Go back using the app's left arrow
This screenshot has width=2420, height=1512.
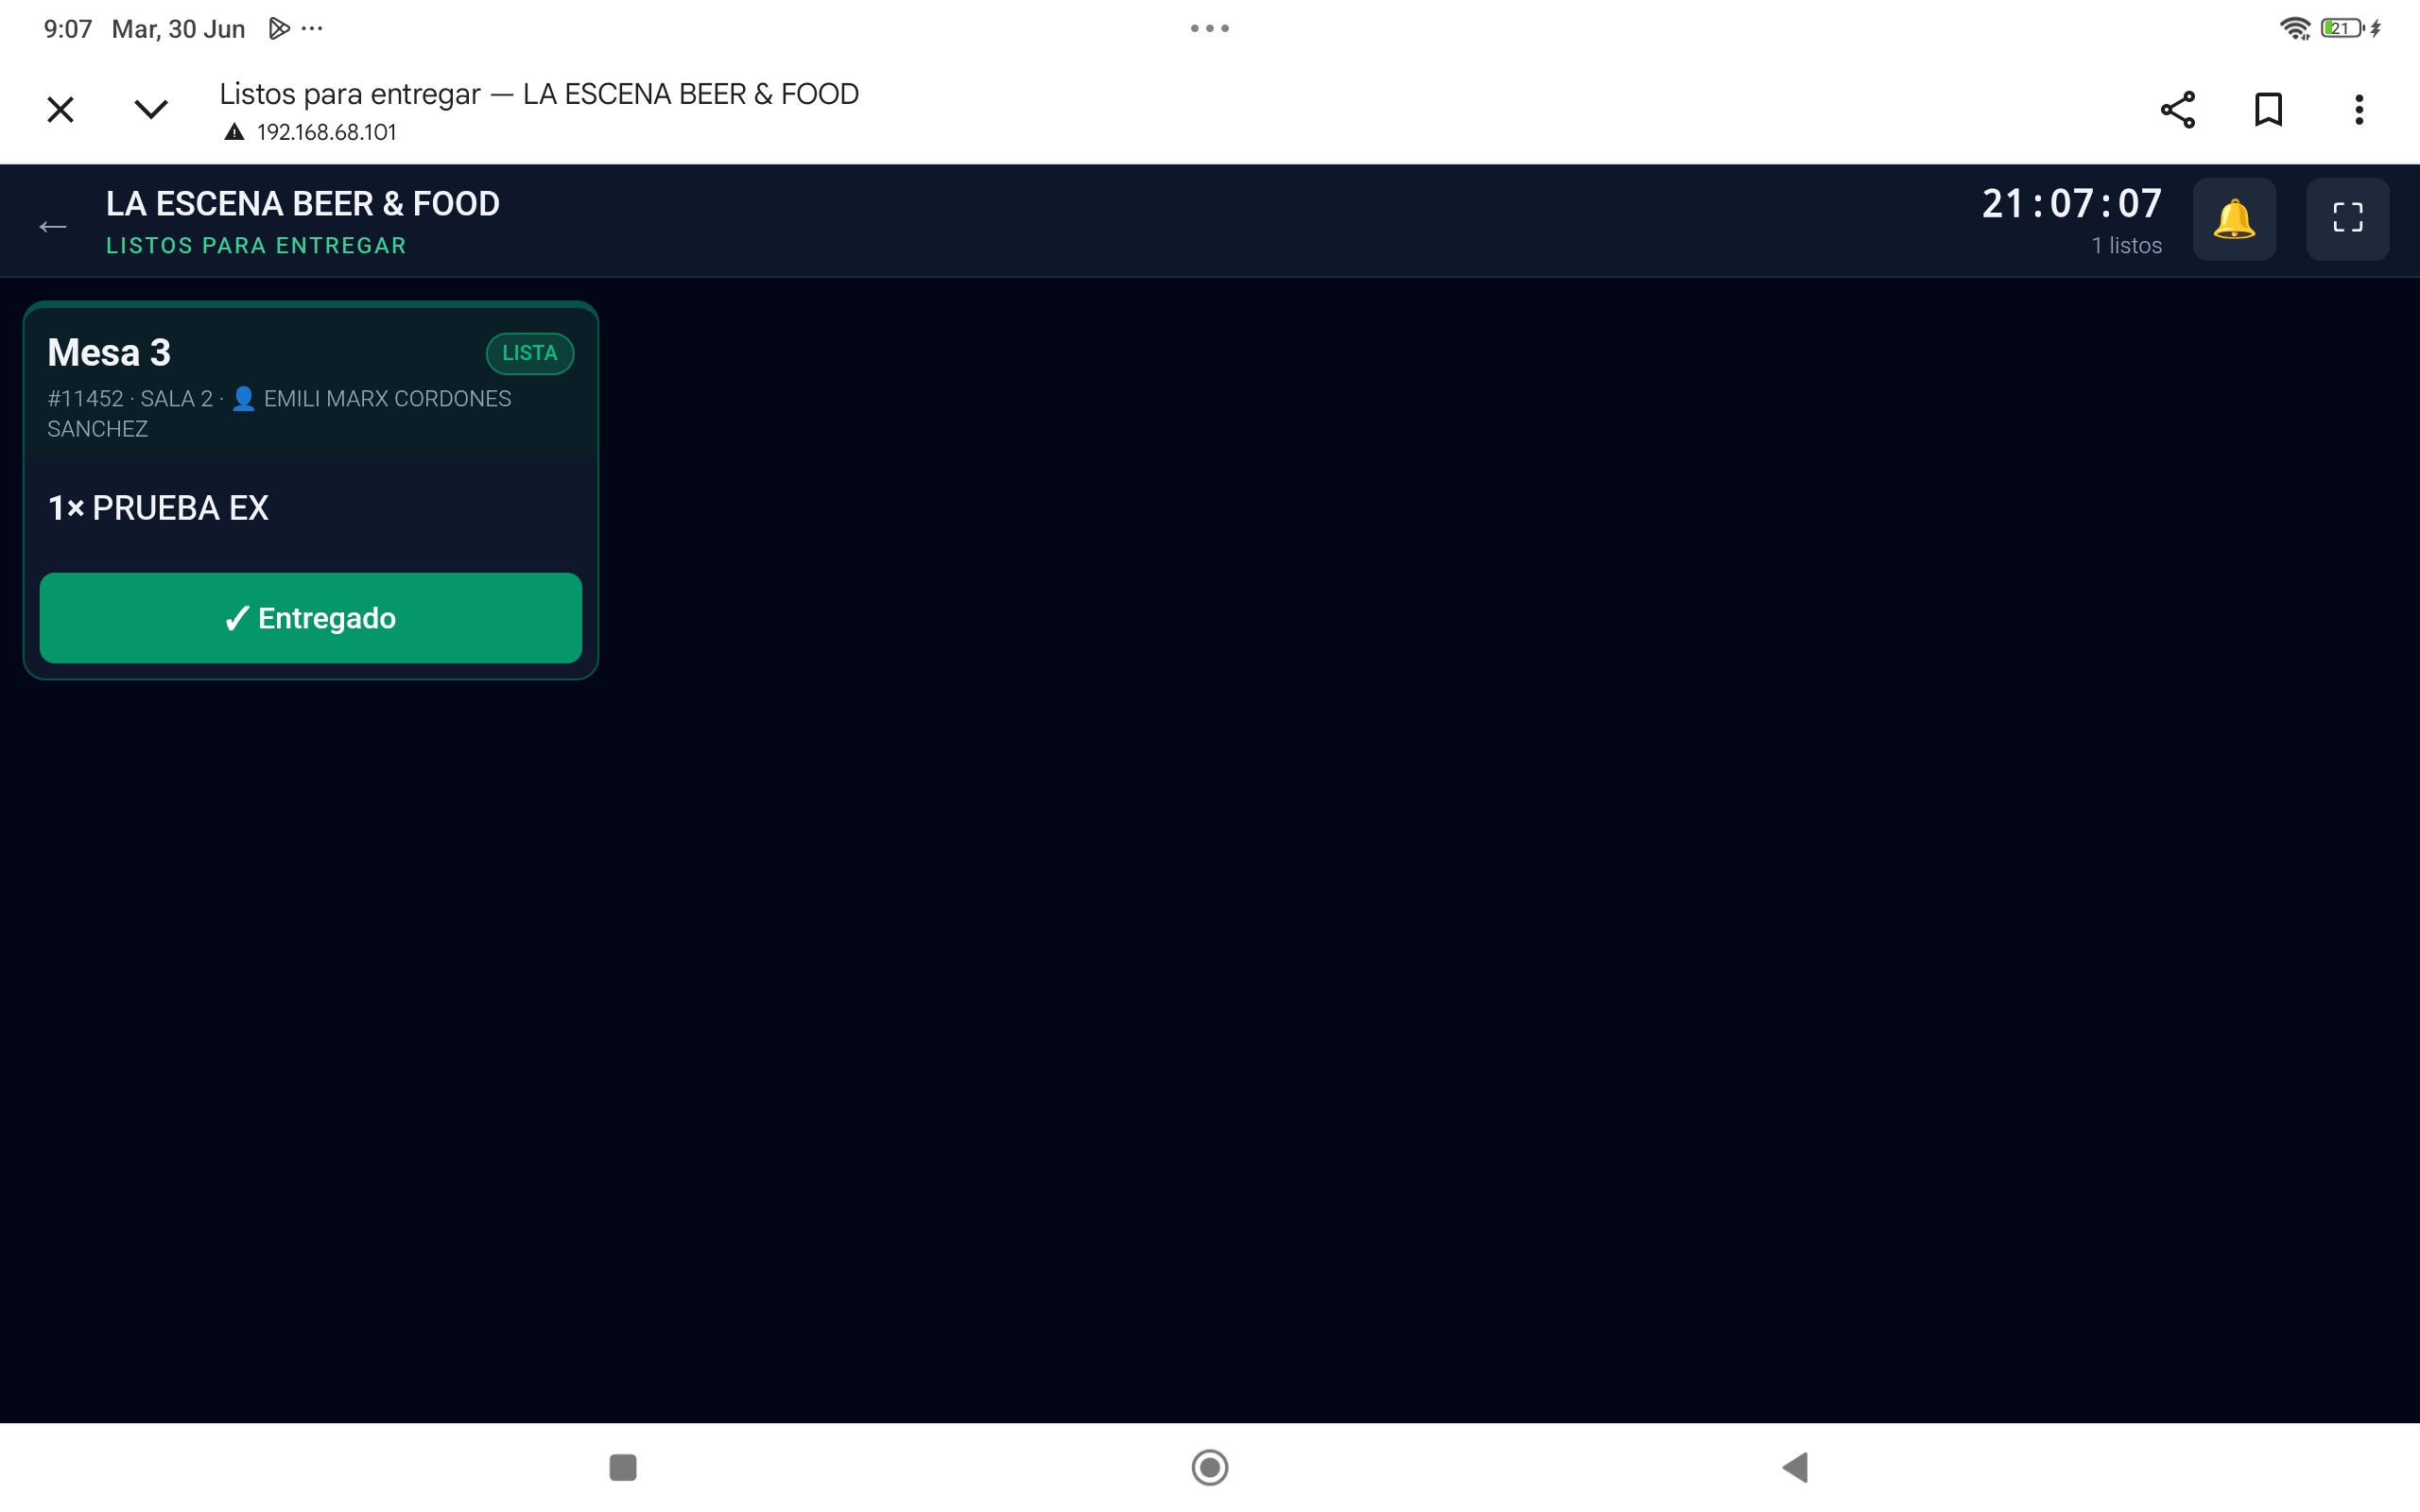pyautogui.click(x=53, y=227)
